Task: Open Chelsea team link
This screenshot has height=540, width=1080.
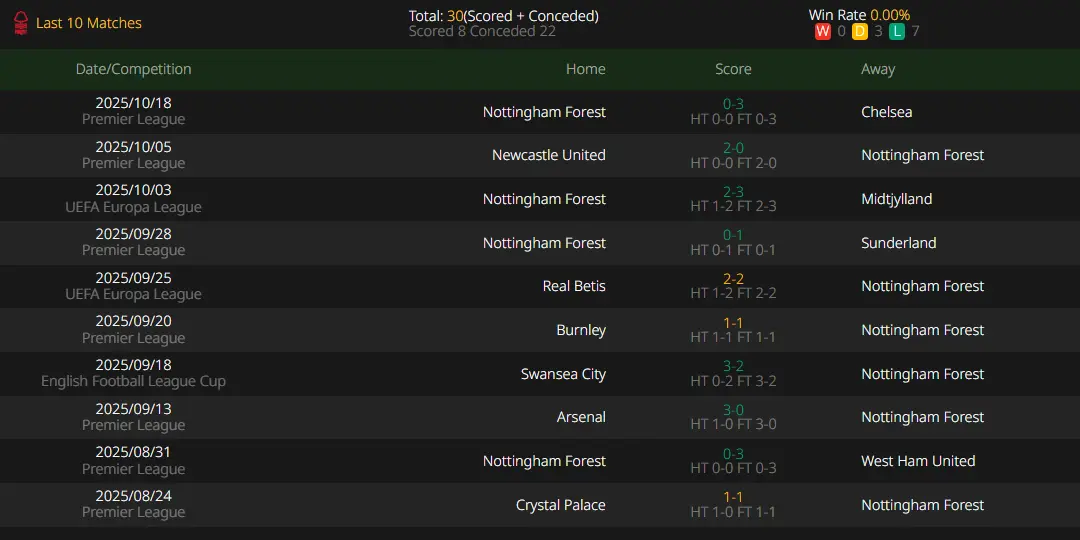Action: (x=886, y=112)
